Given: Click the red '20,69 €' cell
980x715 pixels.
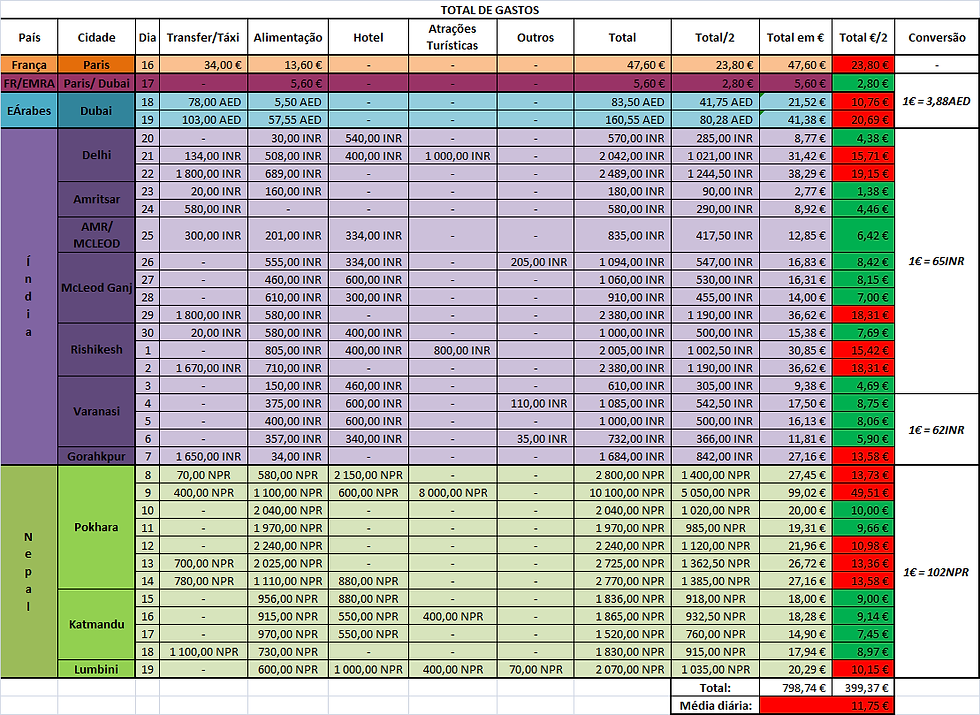Looking at the screenshot, I should pos(863,119).
